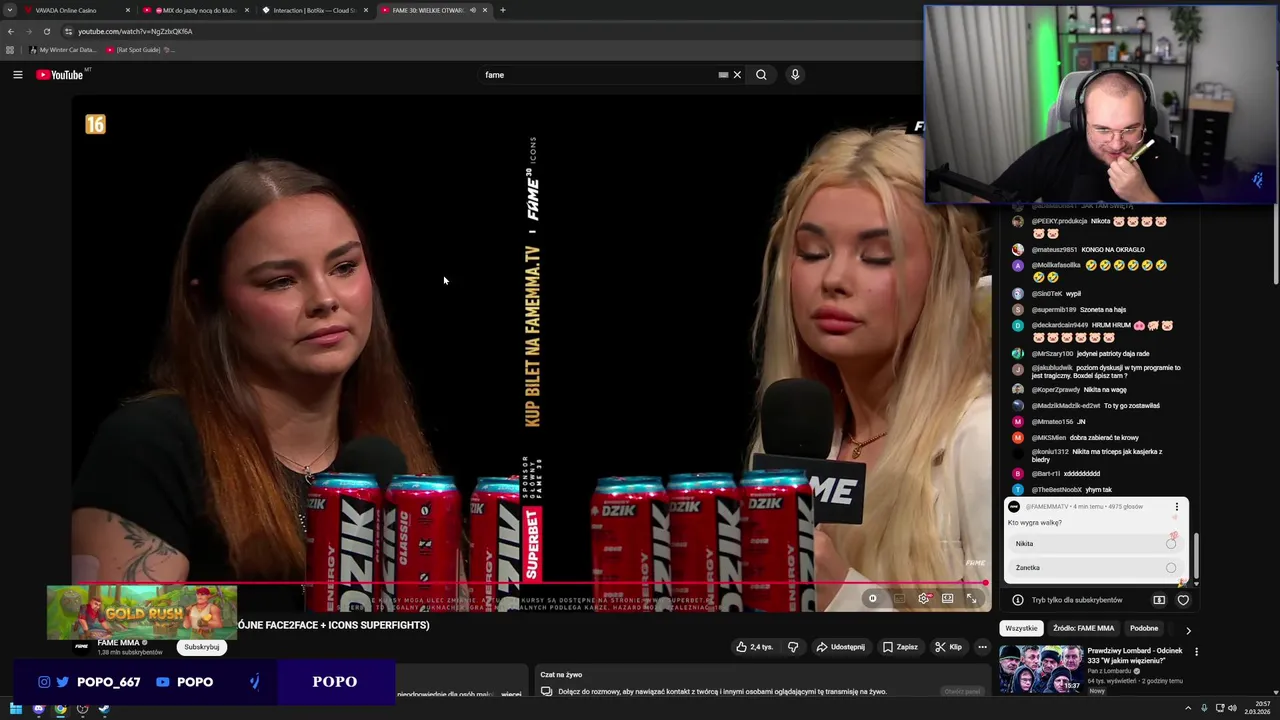This screenshot has height=720, width=1280.
Task: Open the apps grid in bookmarks bar
Action: (x=10, y=49)
